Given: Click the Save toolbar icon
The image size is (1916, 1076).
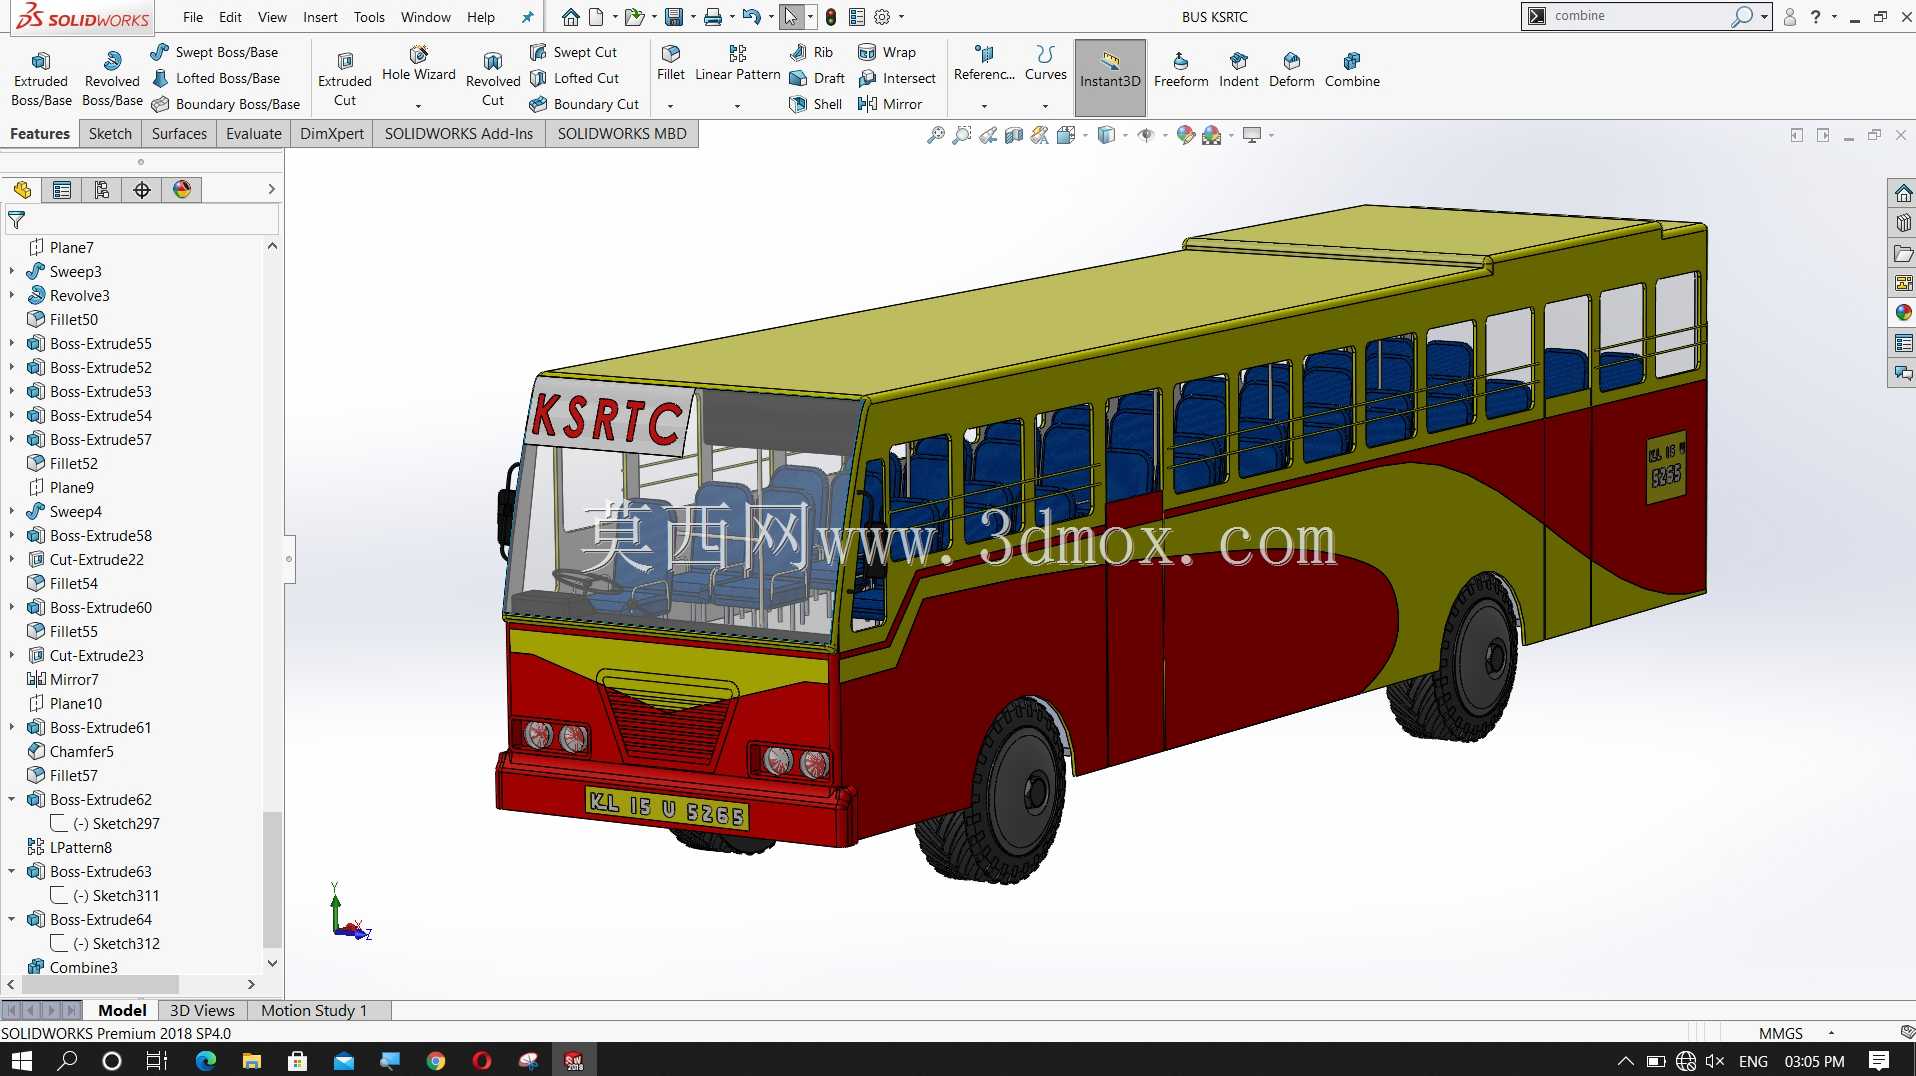Looking at the screenshot, I should 674,17.
